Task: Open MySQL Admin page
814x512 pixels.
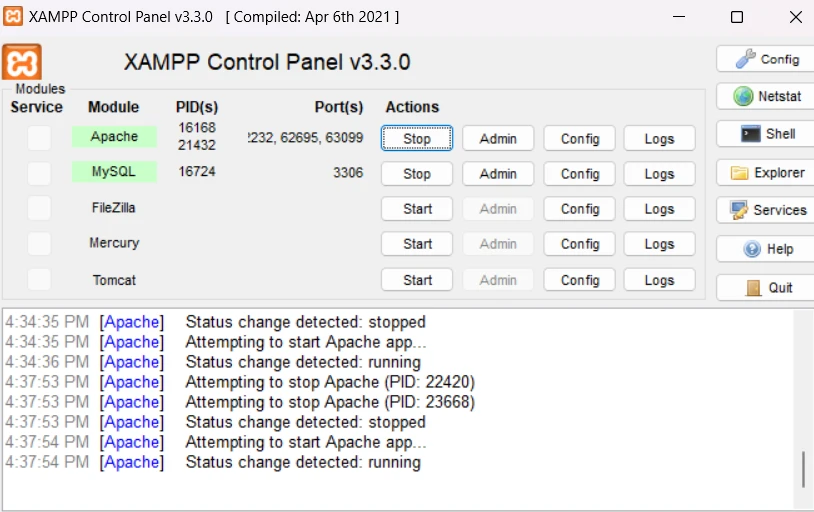Action: [x=498, y=173]
